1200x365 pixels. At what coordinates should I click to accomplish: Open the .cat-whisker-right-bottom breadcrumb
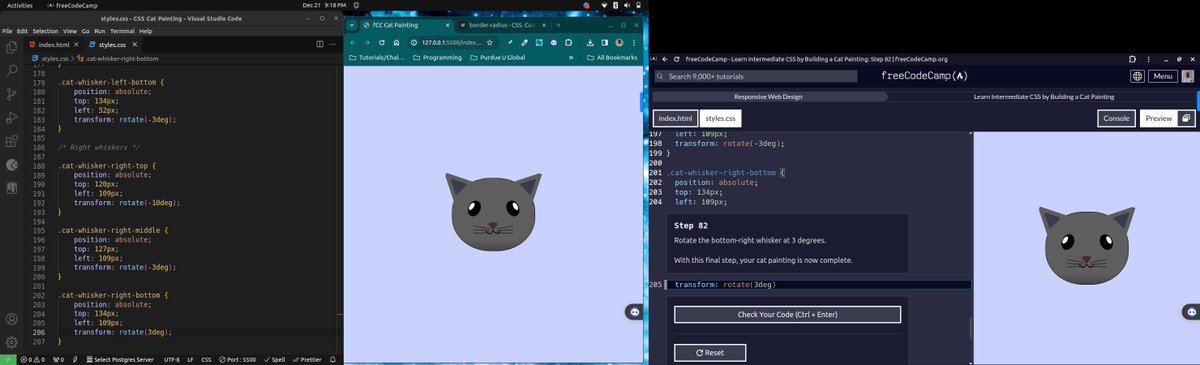(x=117, y=59)
